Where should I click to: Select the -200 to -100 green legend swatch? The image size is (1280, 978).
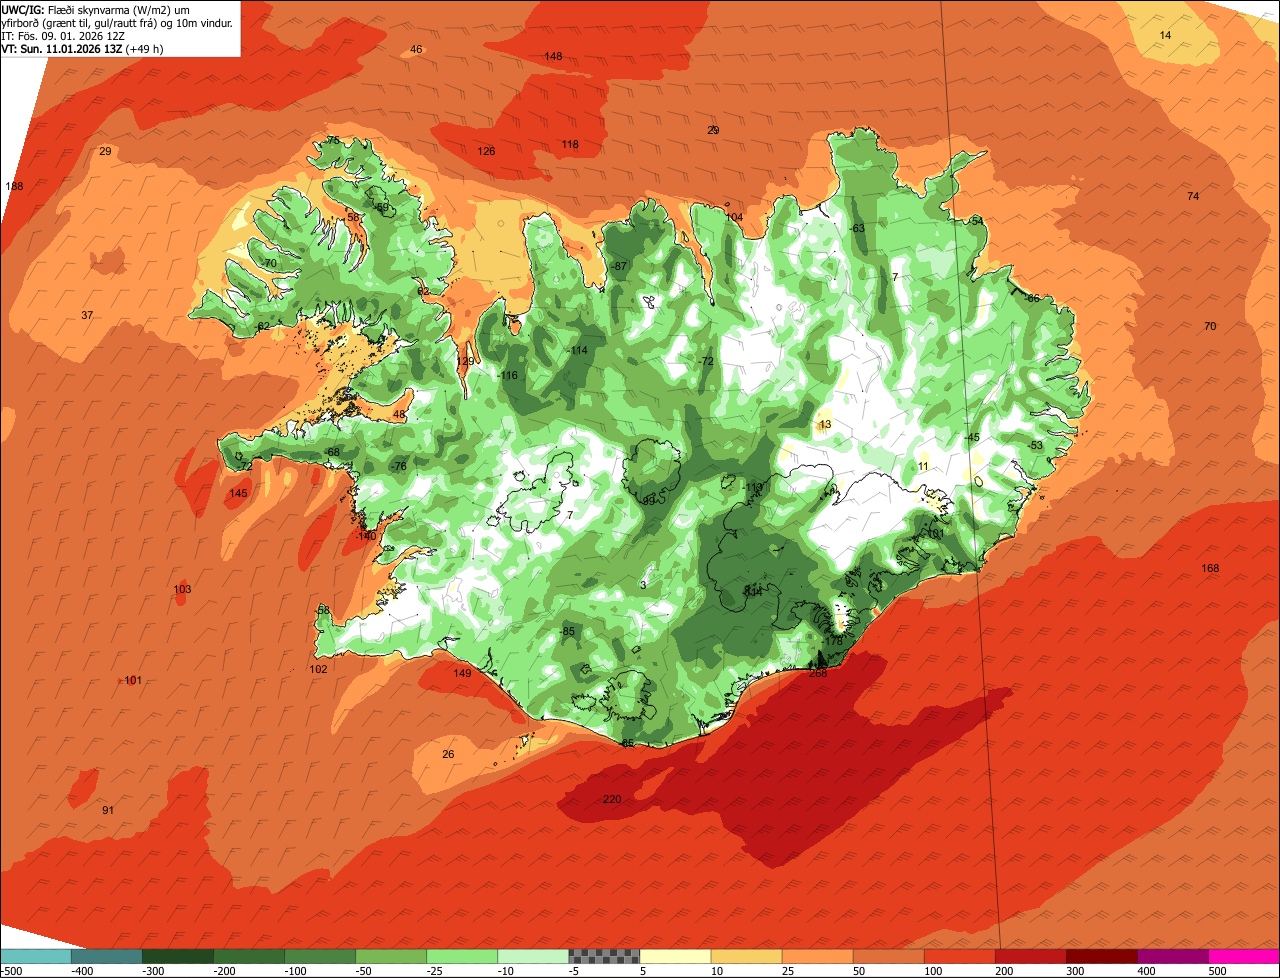coord(249,956)
